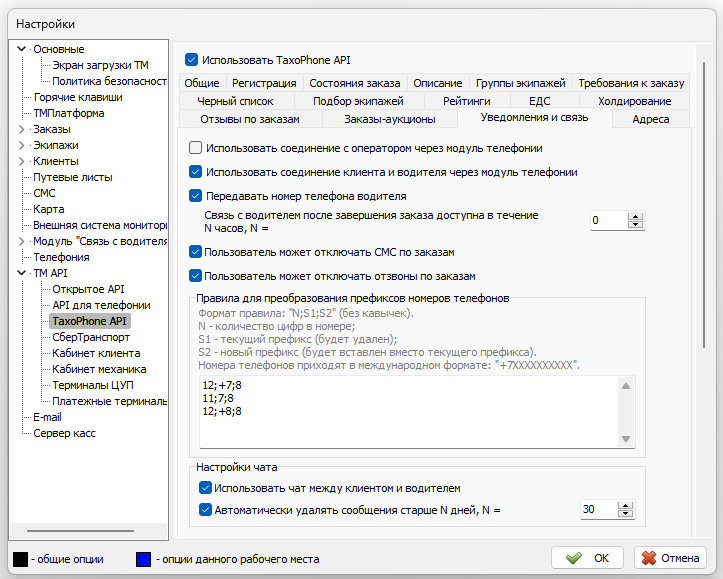Switch to the Холдирование tab
723x579 pixels.
pos(634,101)
